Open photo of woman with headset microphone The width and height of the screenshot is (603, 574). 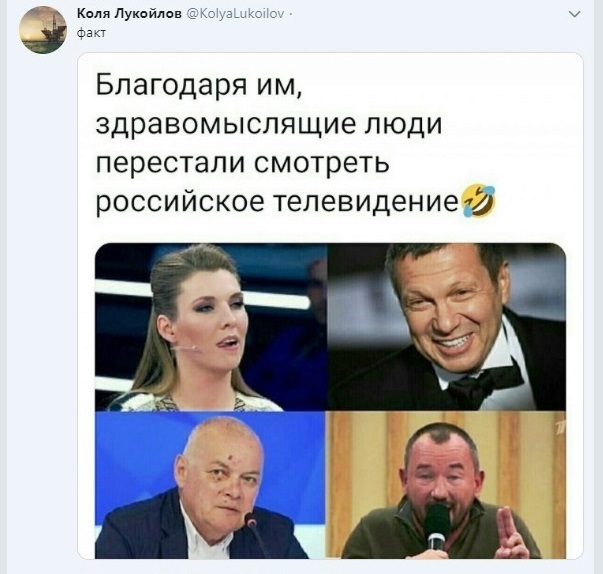pos(211,327)
